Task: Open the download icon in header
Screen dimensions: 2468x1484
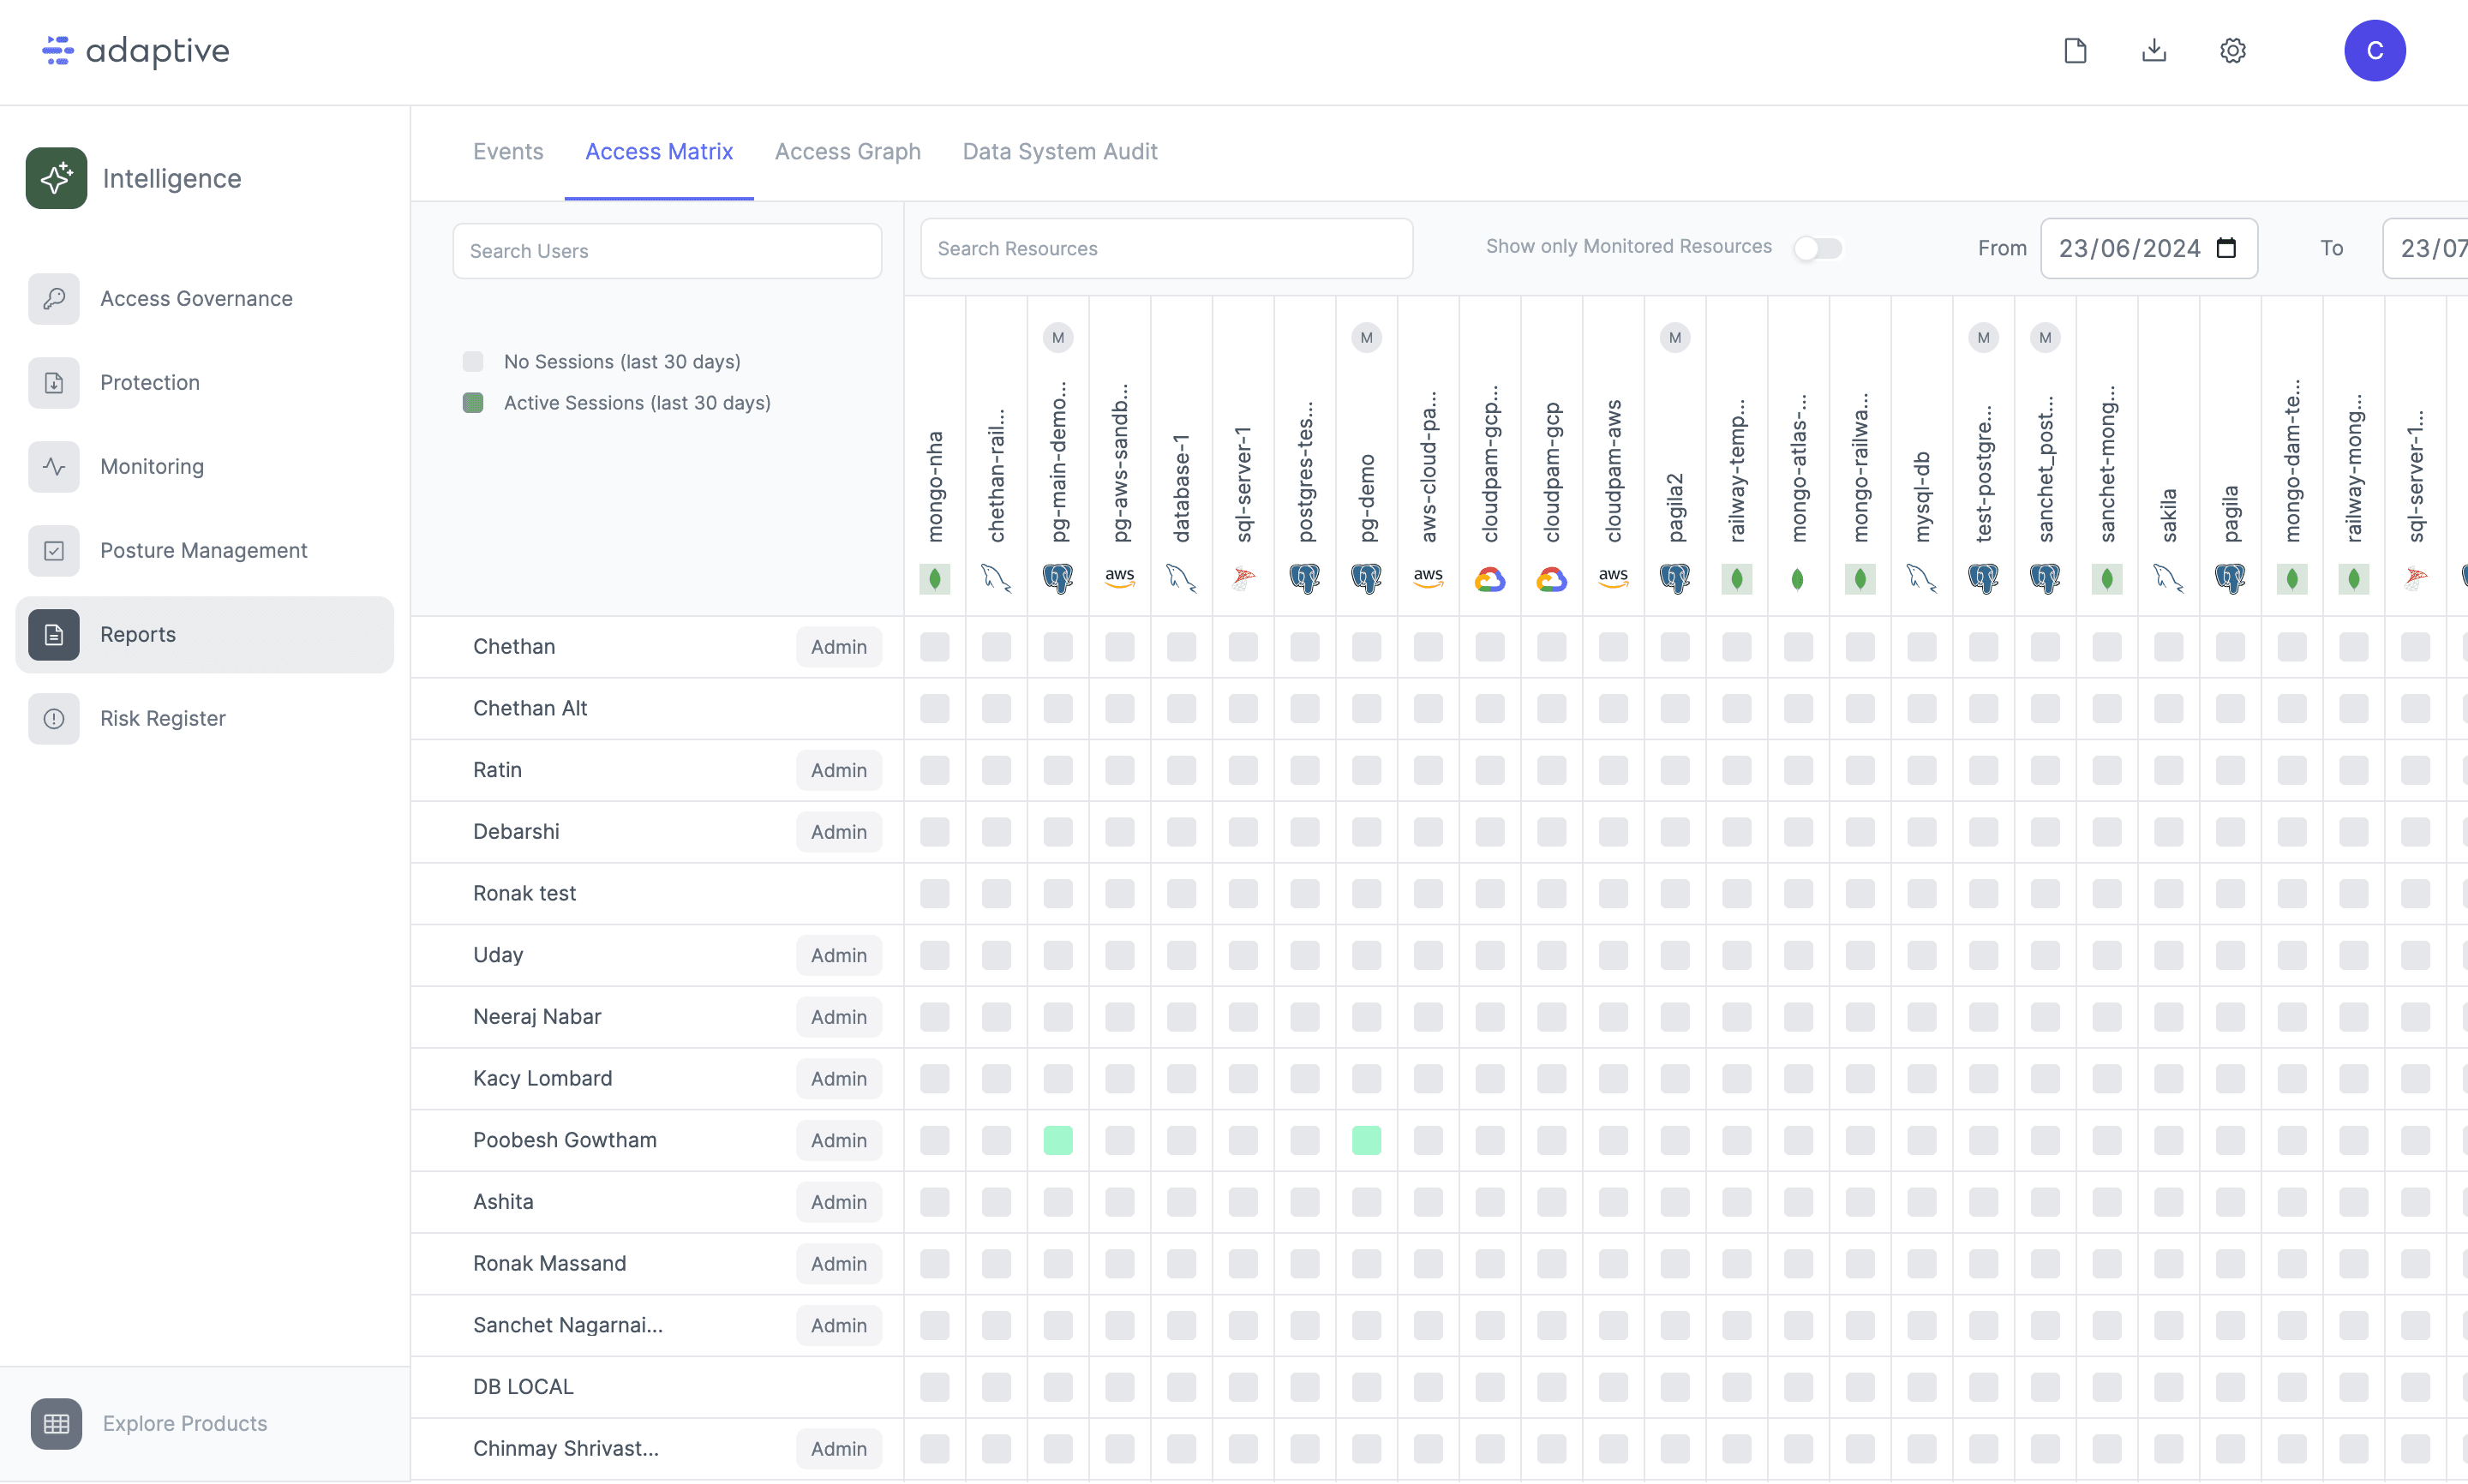Action: 2154,50
